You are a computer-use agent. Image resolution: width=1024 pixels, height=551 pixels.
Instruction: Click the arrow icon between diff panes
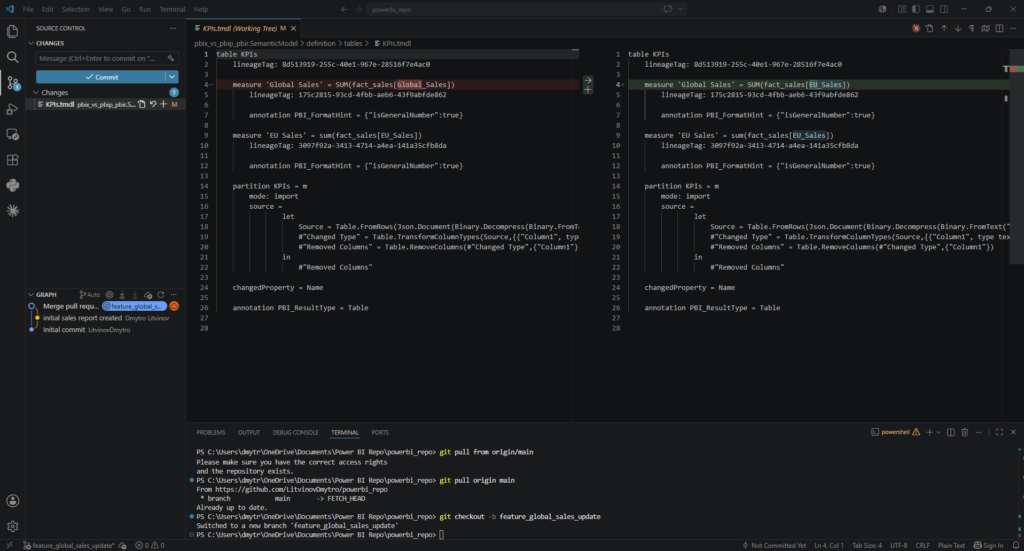pos(588,80)
